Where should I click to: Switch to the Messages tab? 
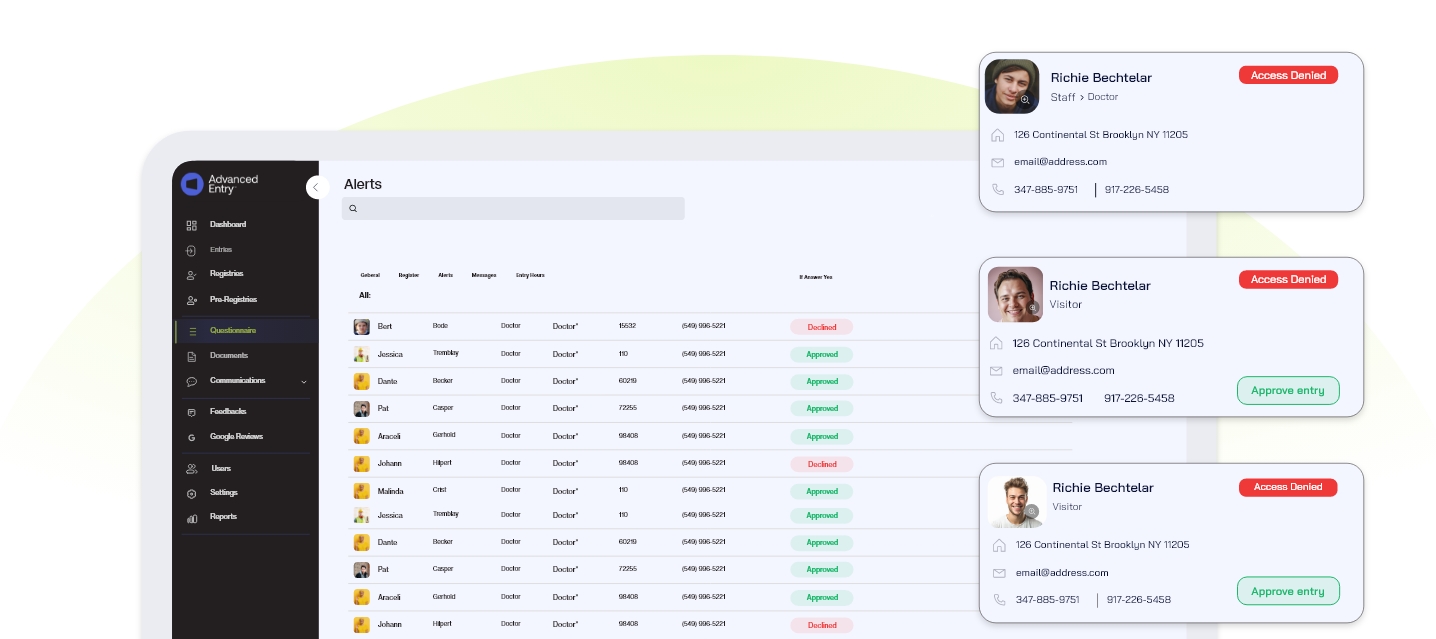(484, 275)
